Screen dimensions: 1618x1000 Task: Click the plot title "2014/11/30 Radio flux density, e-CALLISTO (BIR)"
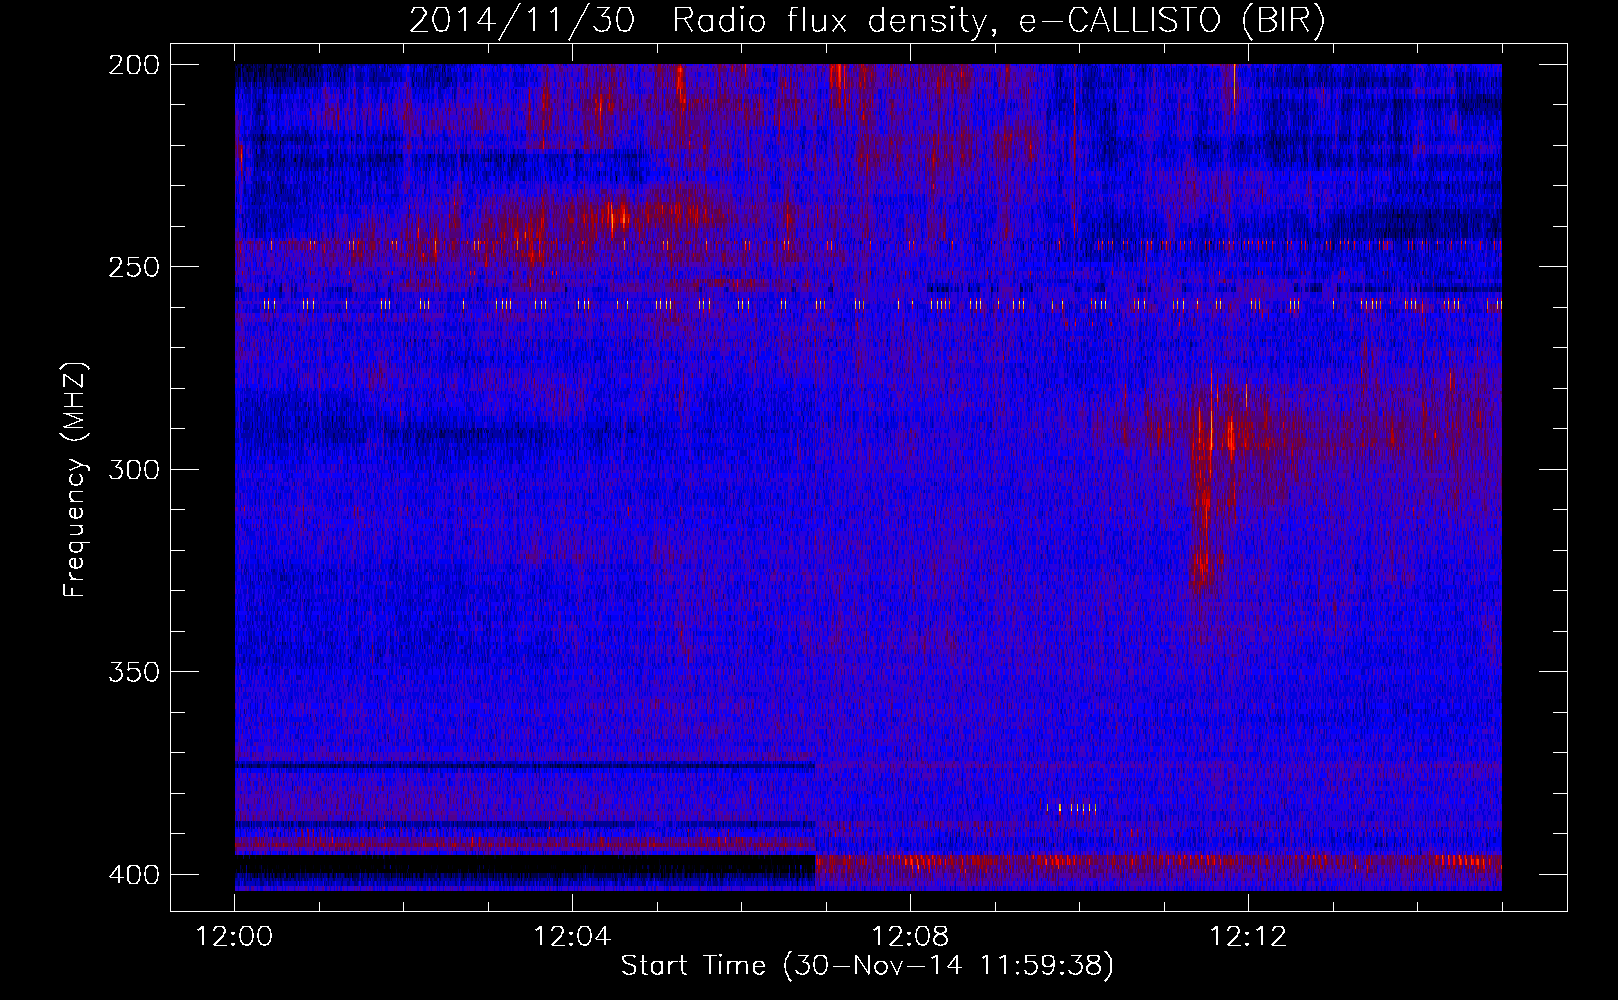867,21
